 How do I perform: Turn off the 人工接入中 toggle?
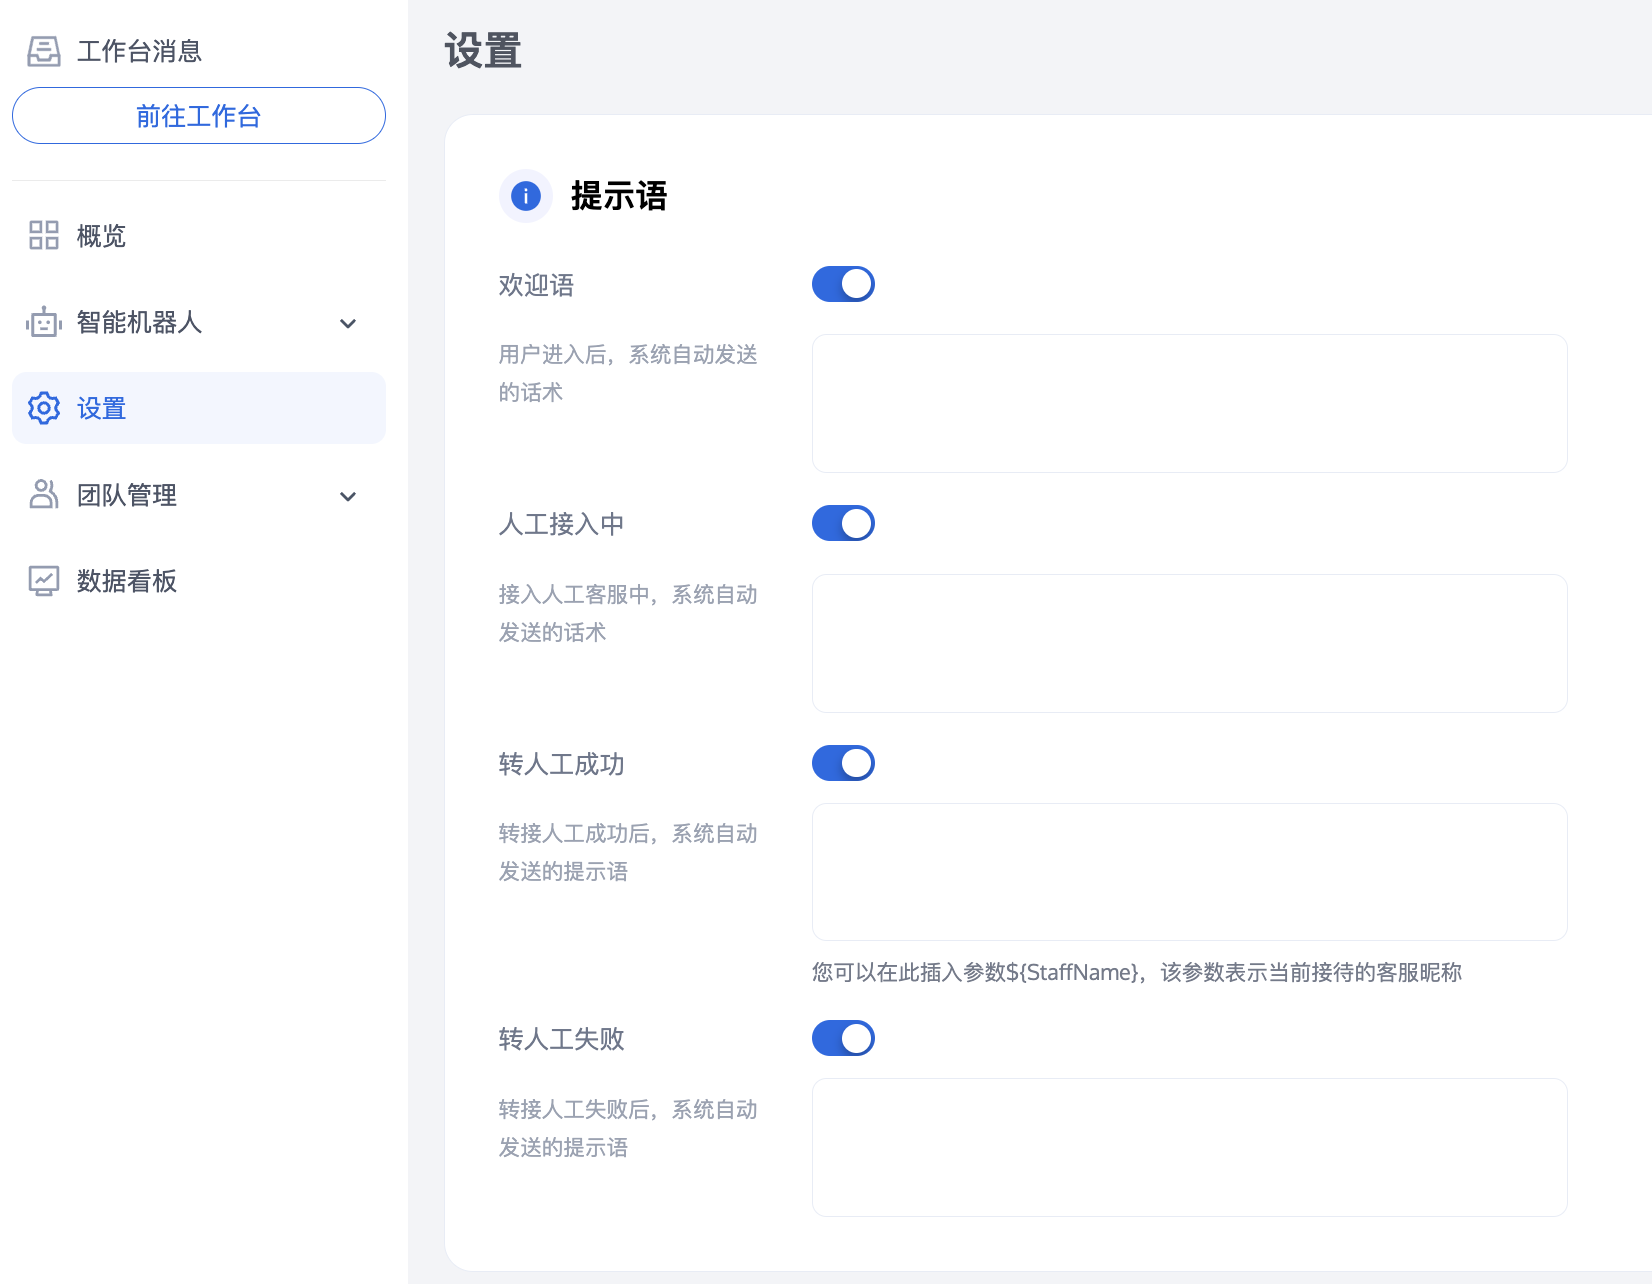pyautogui.click(x=843, y=523)
